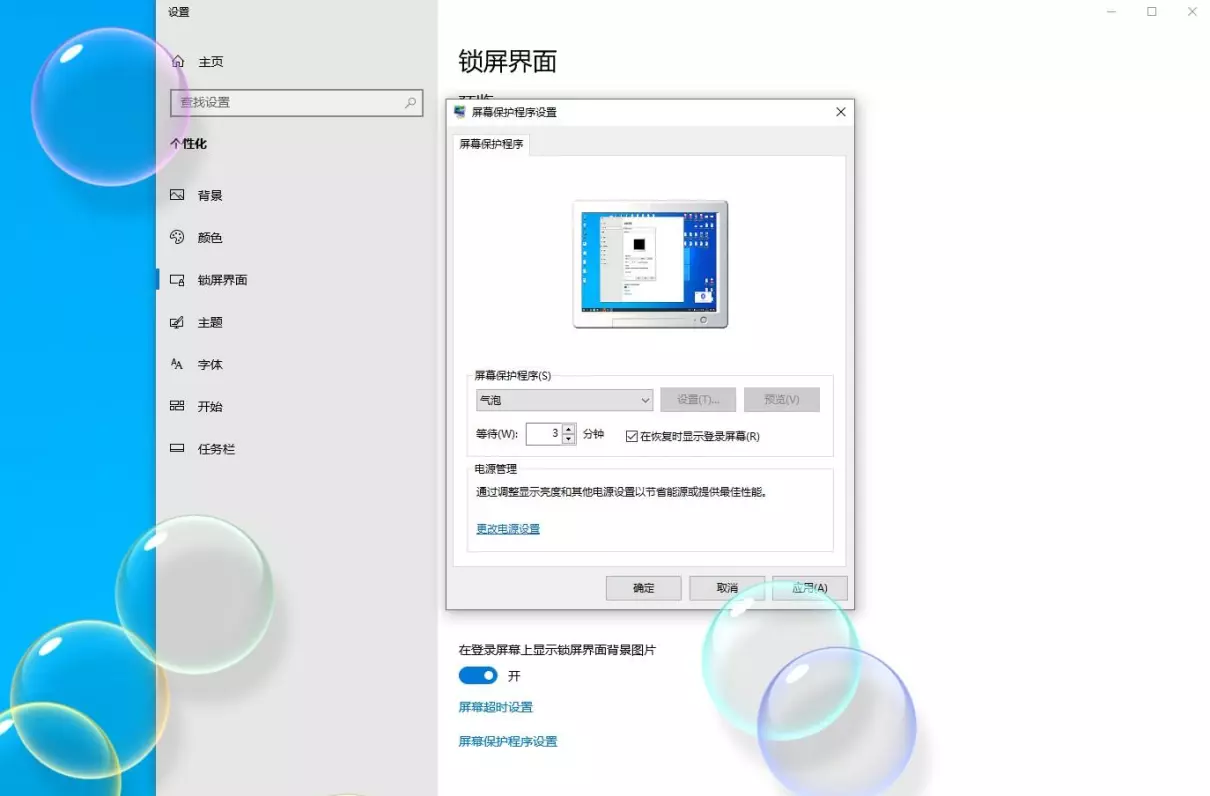Open 开始 settings page text
This screenshot has height=796, width=1210.
210,407
